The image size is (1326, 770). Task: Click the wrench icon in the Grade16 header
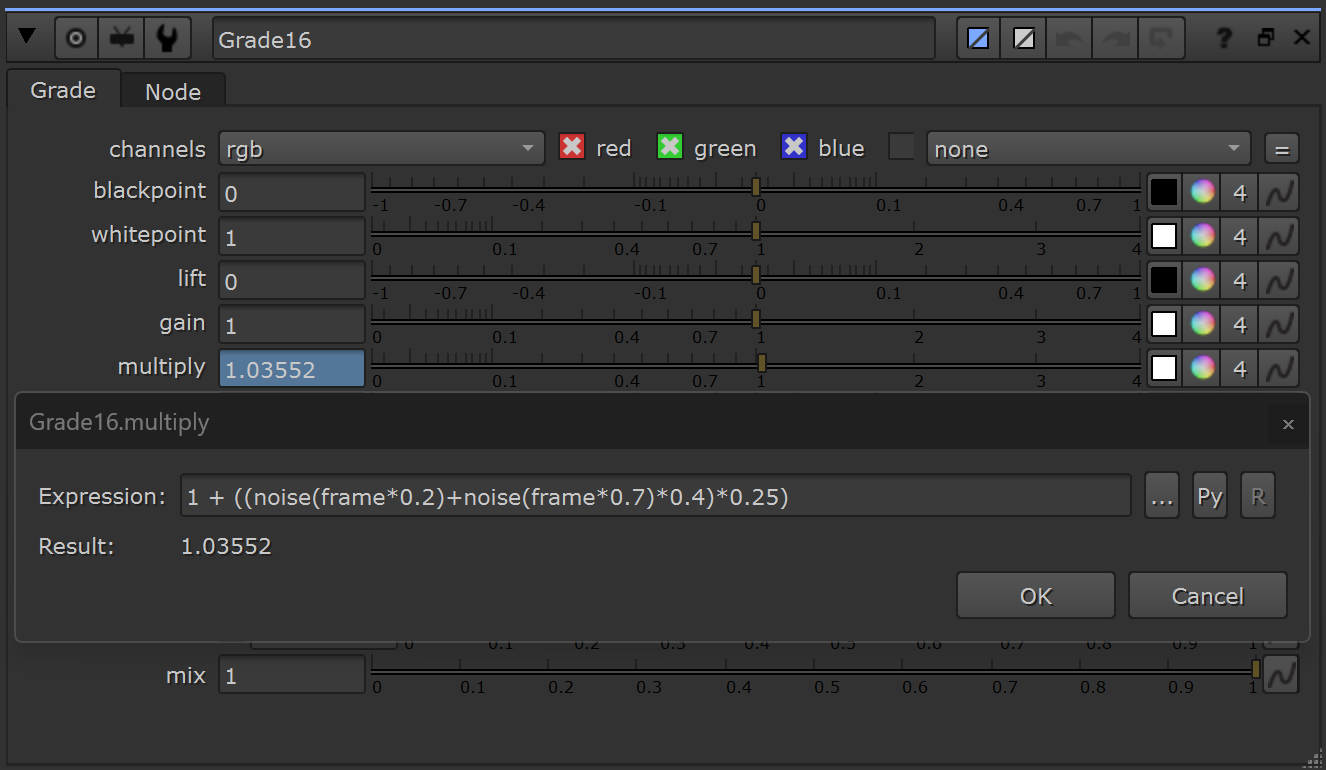pos(167,39)
